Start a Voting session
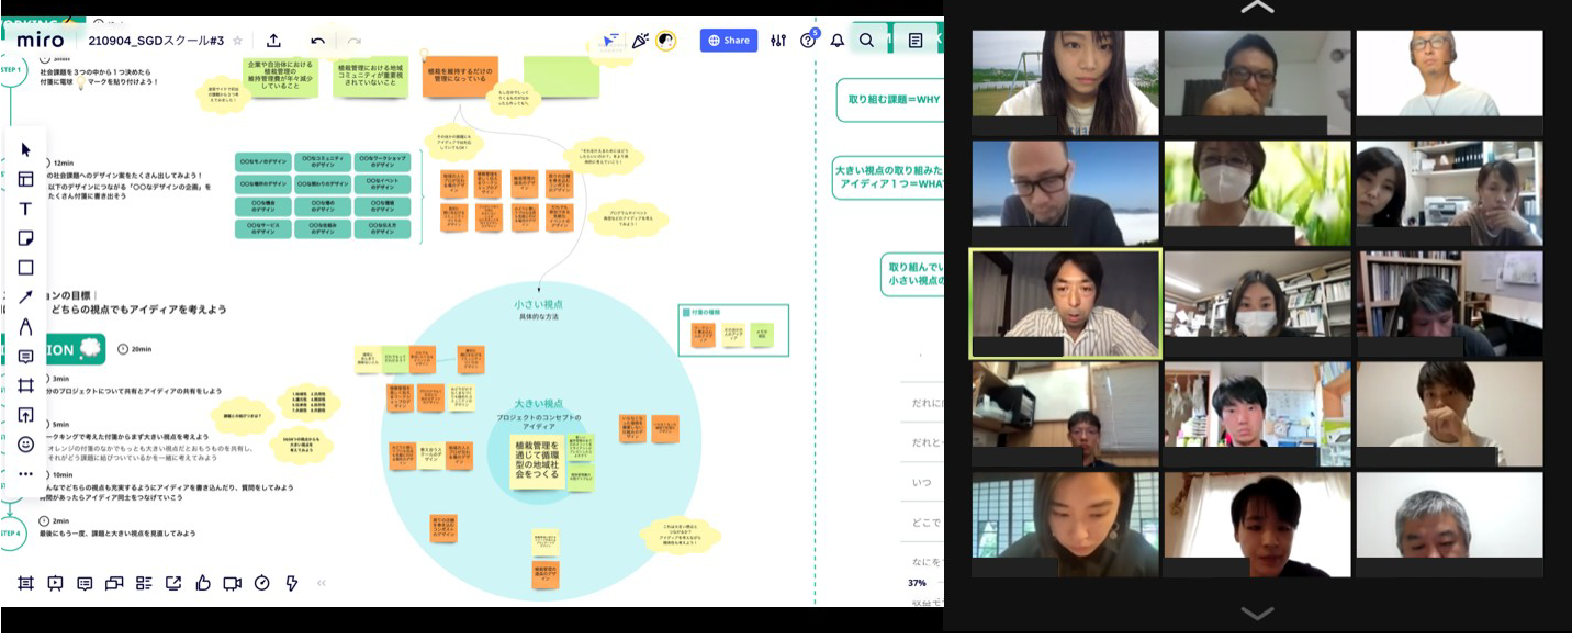This screenshot has width=1572, height=634. [x=203, y=583]
